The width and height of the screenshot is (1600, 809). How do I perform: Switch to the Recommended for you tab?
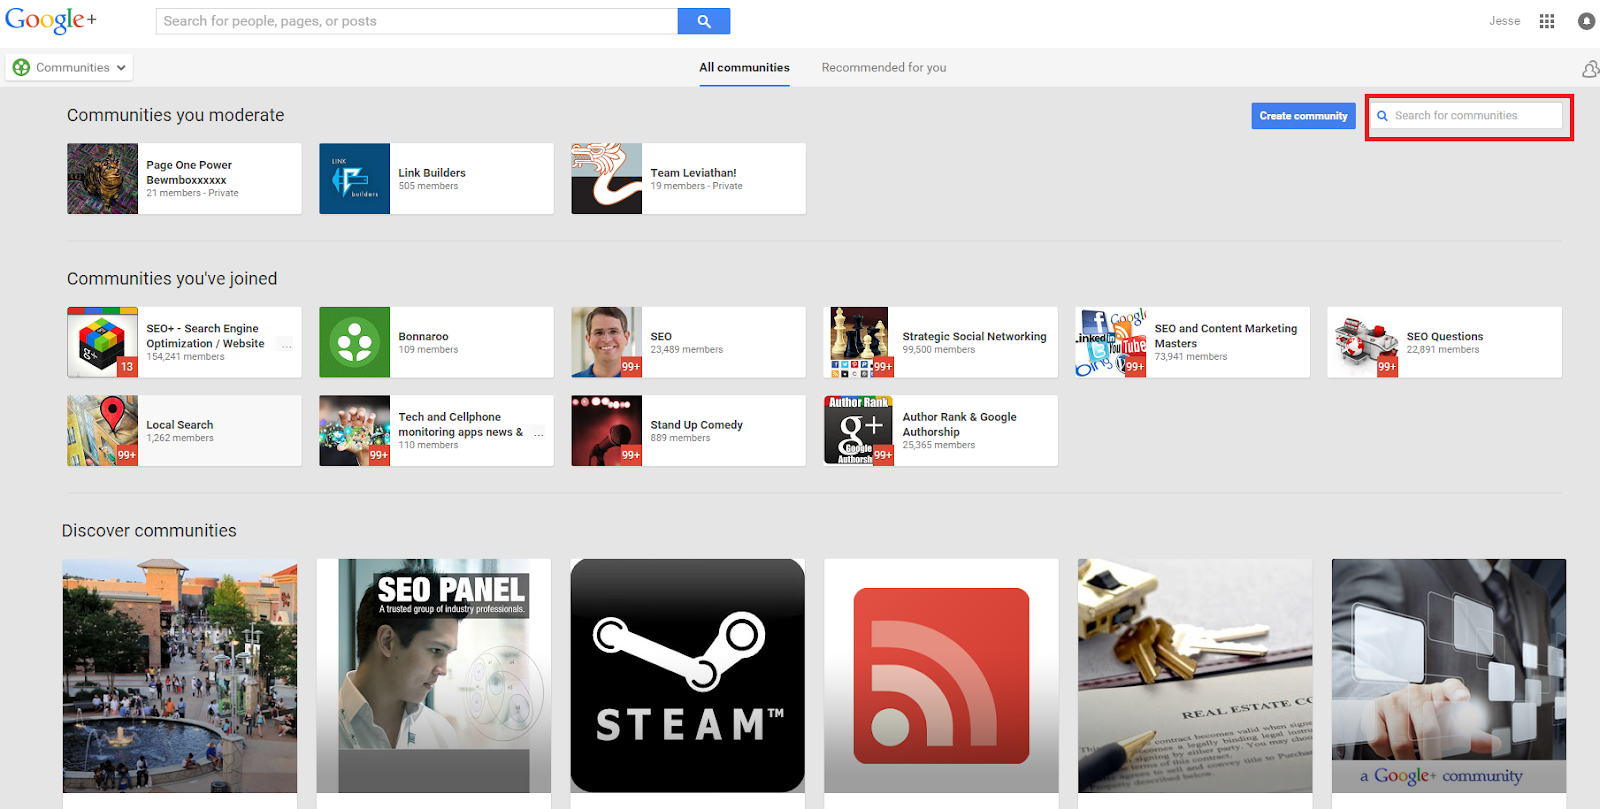884,68
